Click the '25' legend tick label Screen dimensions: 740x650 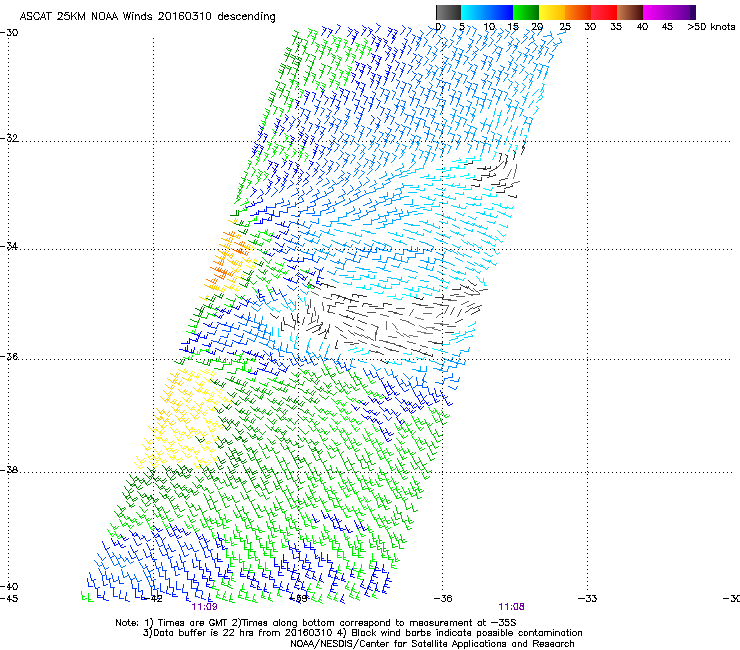click(x=565, y=27)
